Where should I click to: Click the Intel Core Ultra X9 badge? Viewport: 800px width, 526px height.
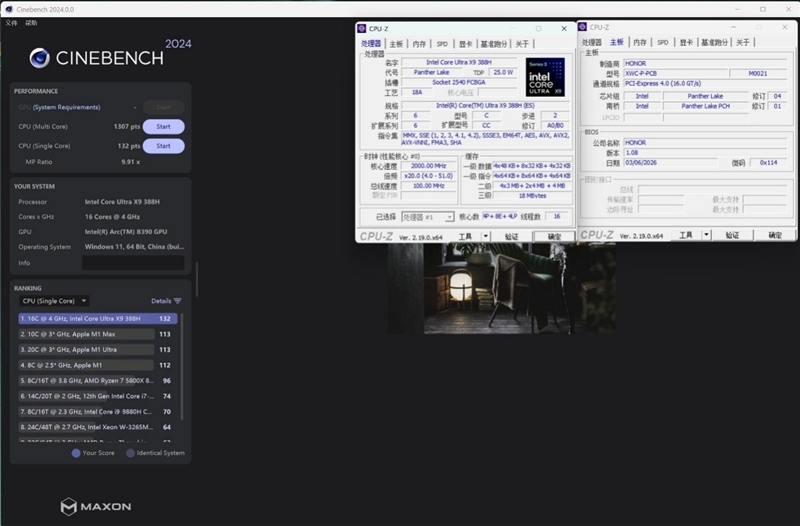545,77
